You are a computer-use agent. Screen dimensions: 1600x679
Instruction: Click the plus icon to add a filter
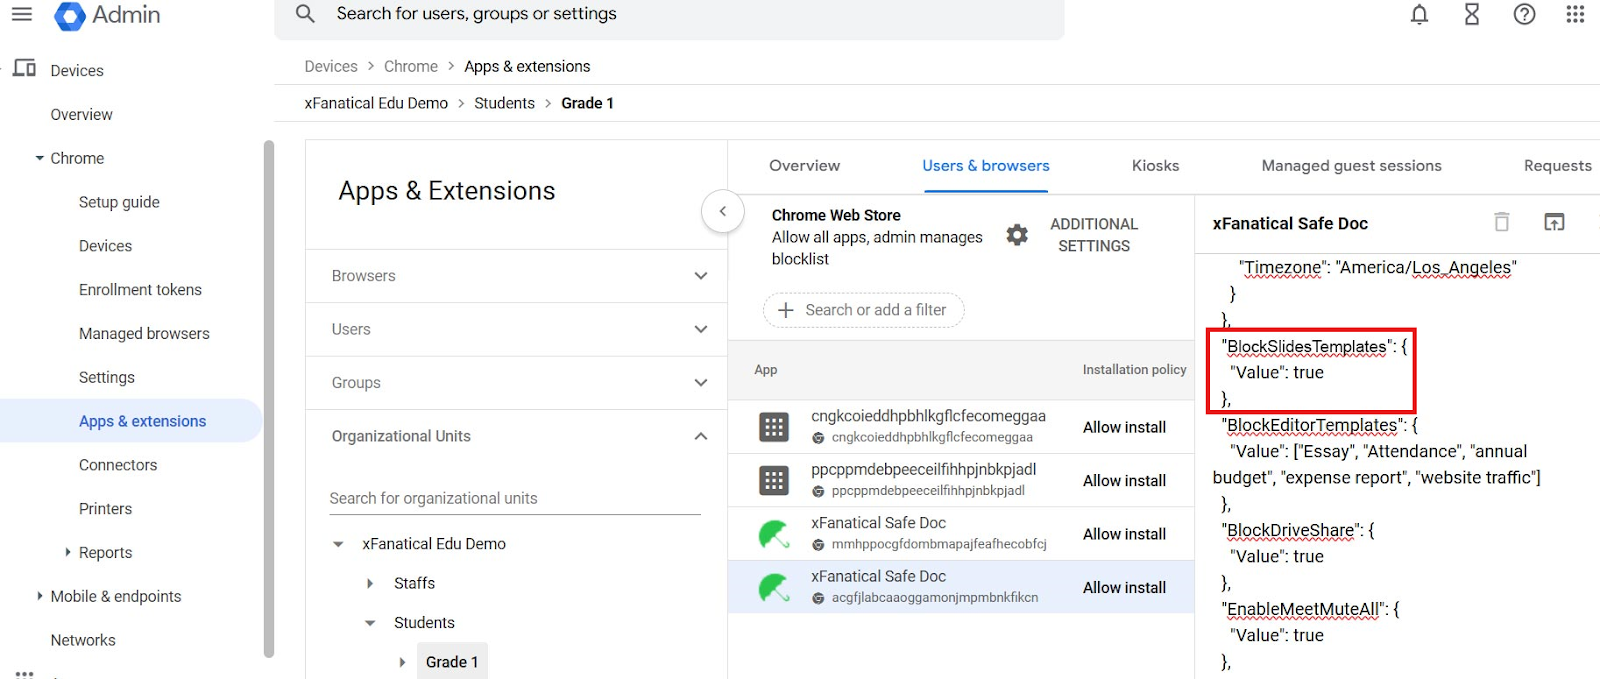[786, 310]
